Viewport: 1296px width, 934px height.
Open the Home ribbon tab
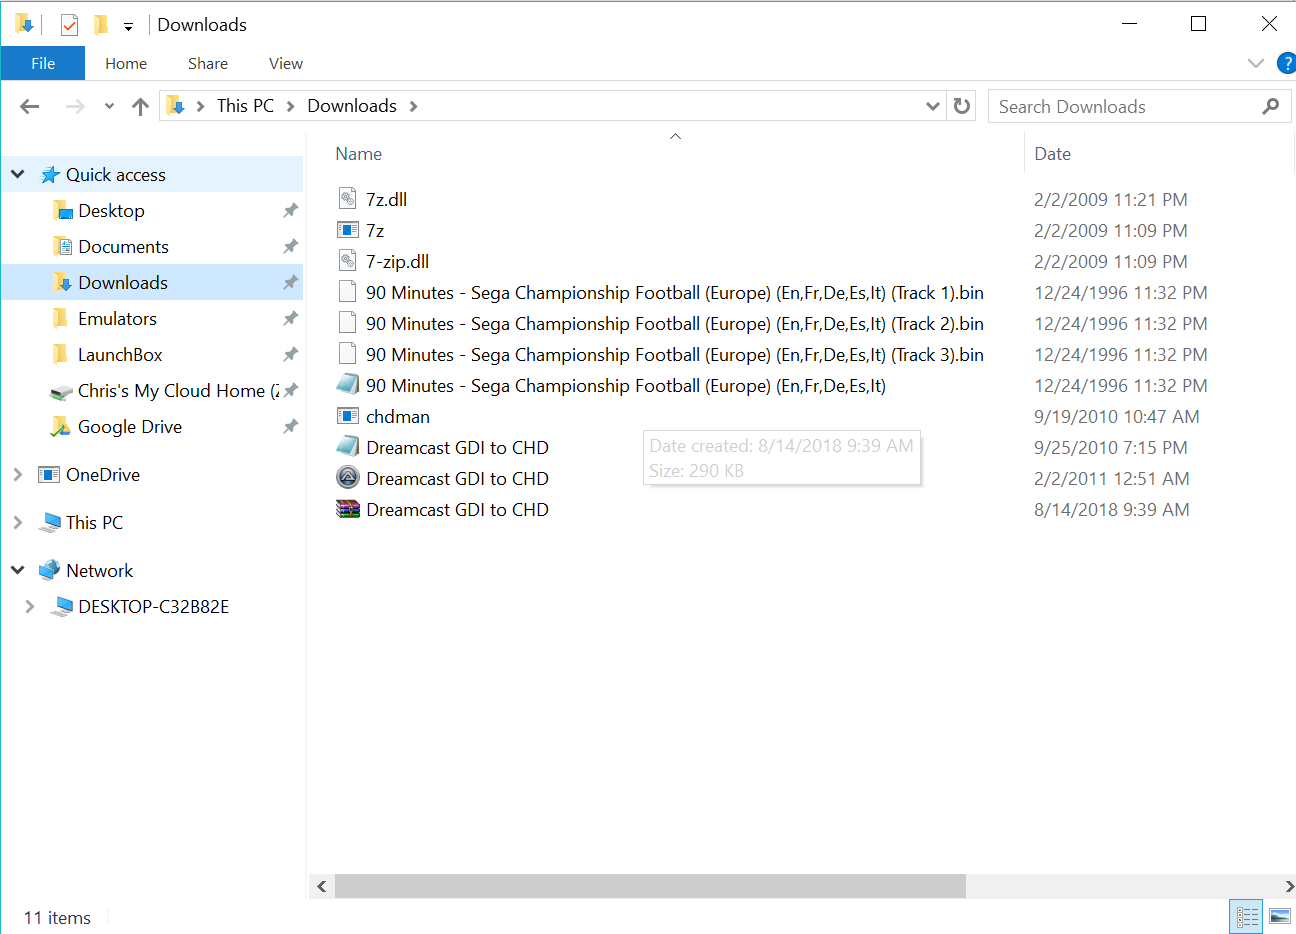[x=126, y=63]
